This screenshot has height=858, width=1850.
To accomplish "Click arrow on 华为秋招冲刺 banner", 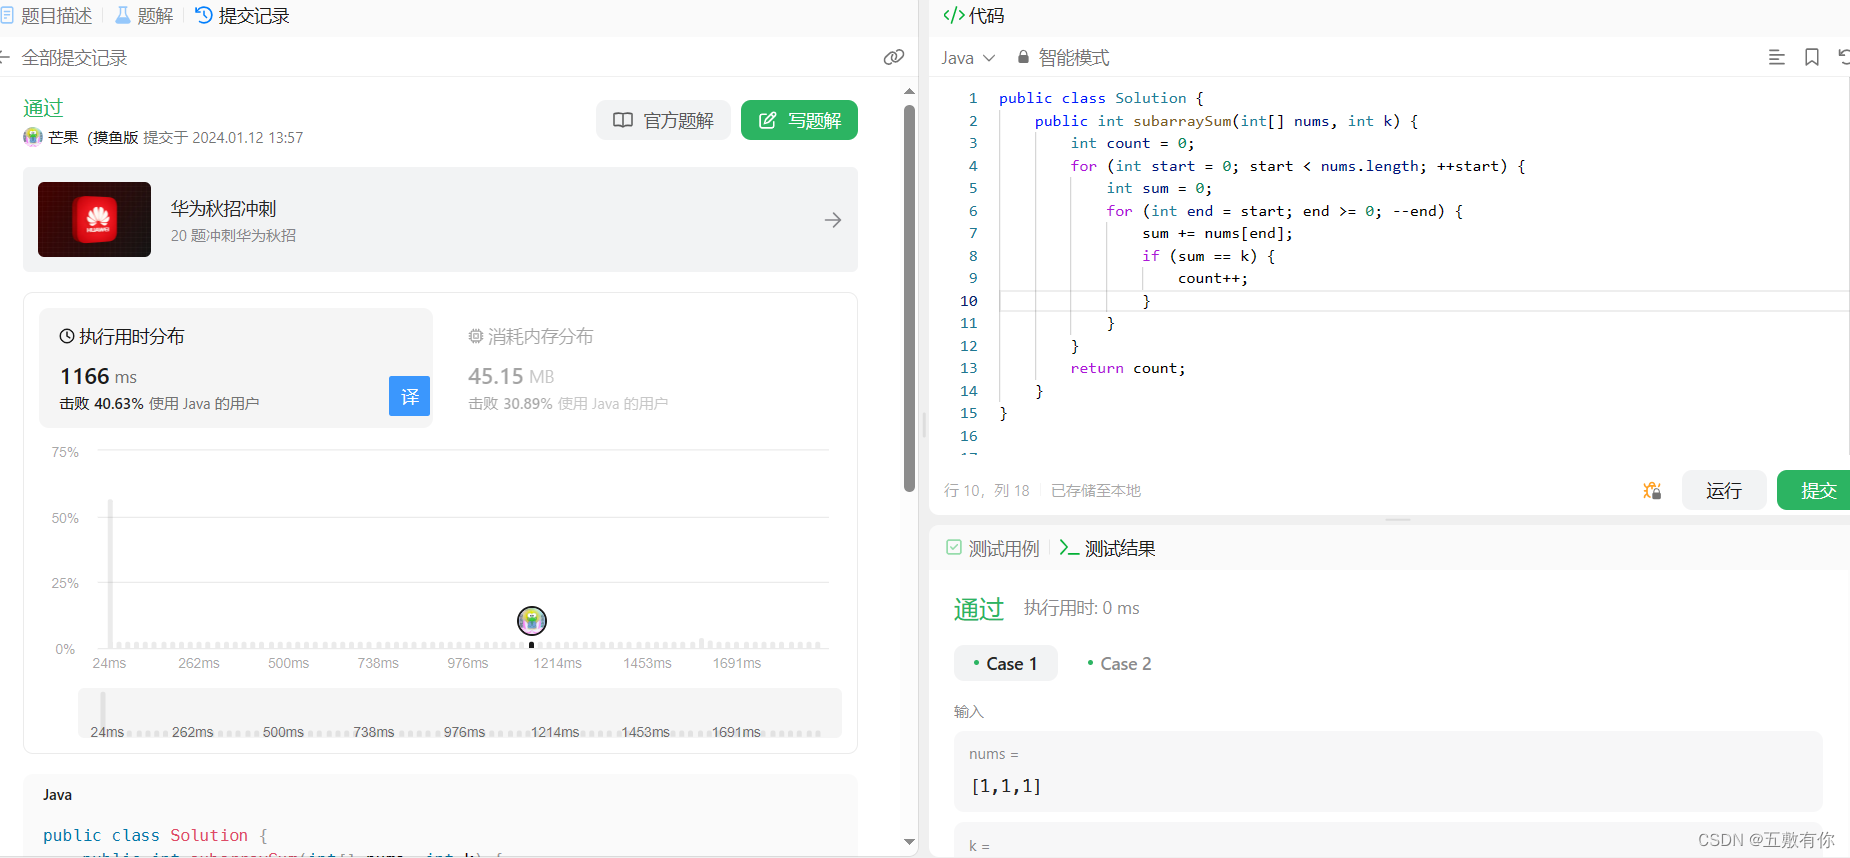I will point(833,220).
